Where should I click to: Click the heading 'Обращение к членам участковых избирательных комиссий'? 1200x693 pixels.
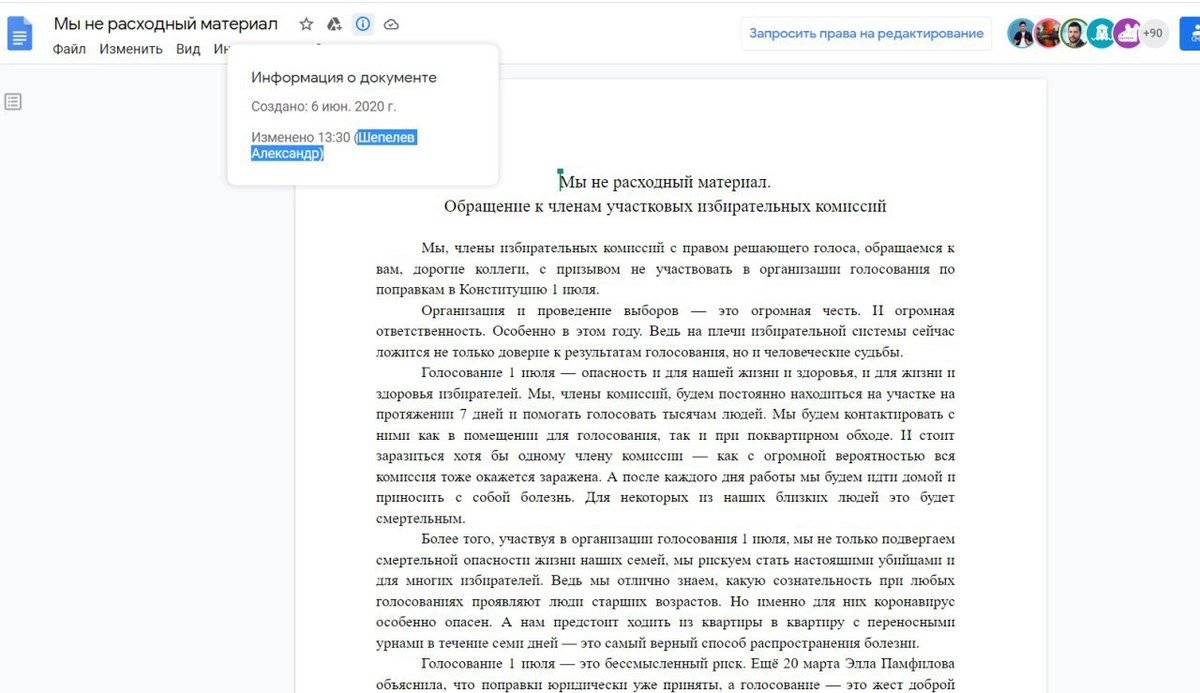click(x=665, y=207)
